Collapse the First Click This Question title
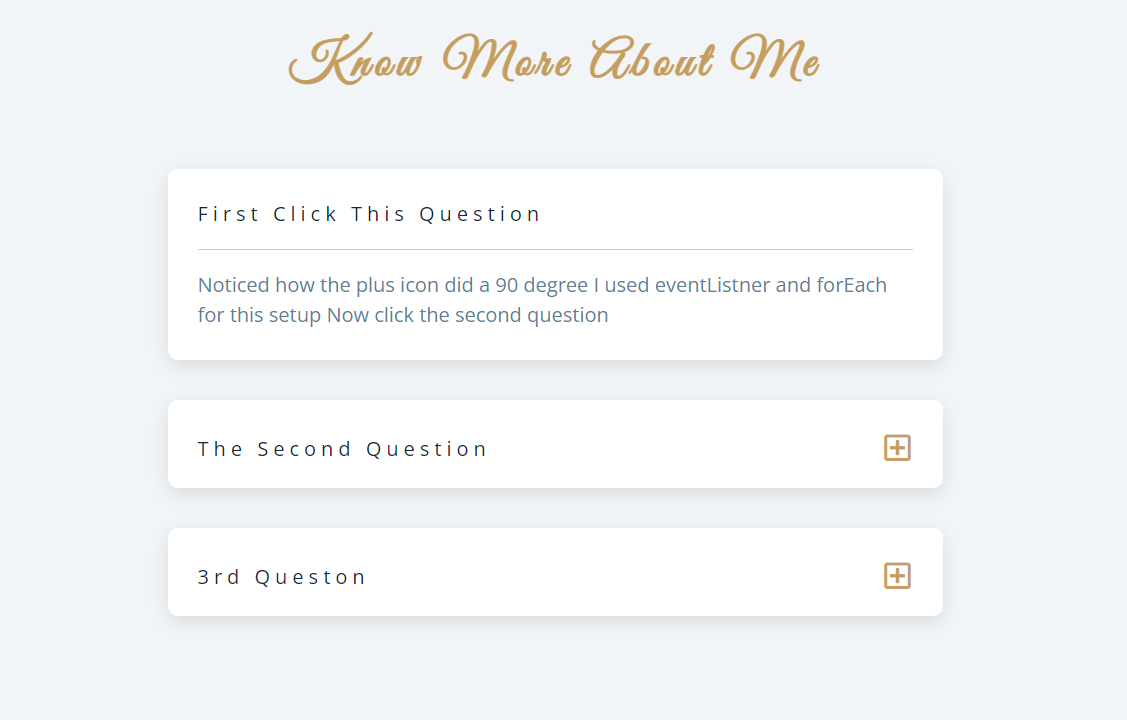The height and width of the screenshot is (720, 1127). tap(369, 214)
